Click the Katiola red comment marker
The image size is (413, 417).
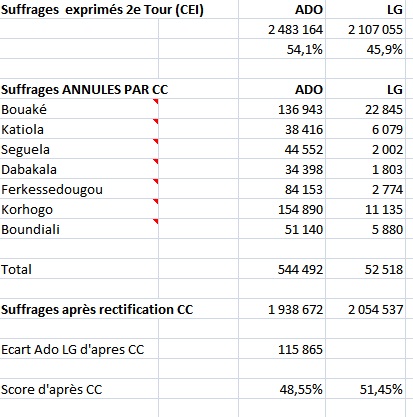pyautogui.click(x=155, y=121)
